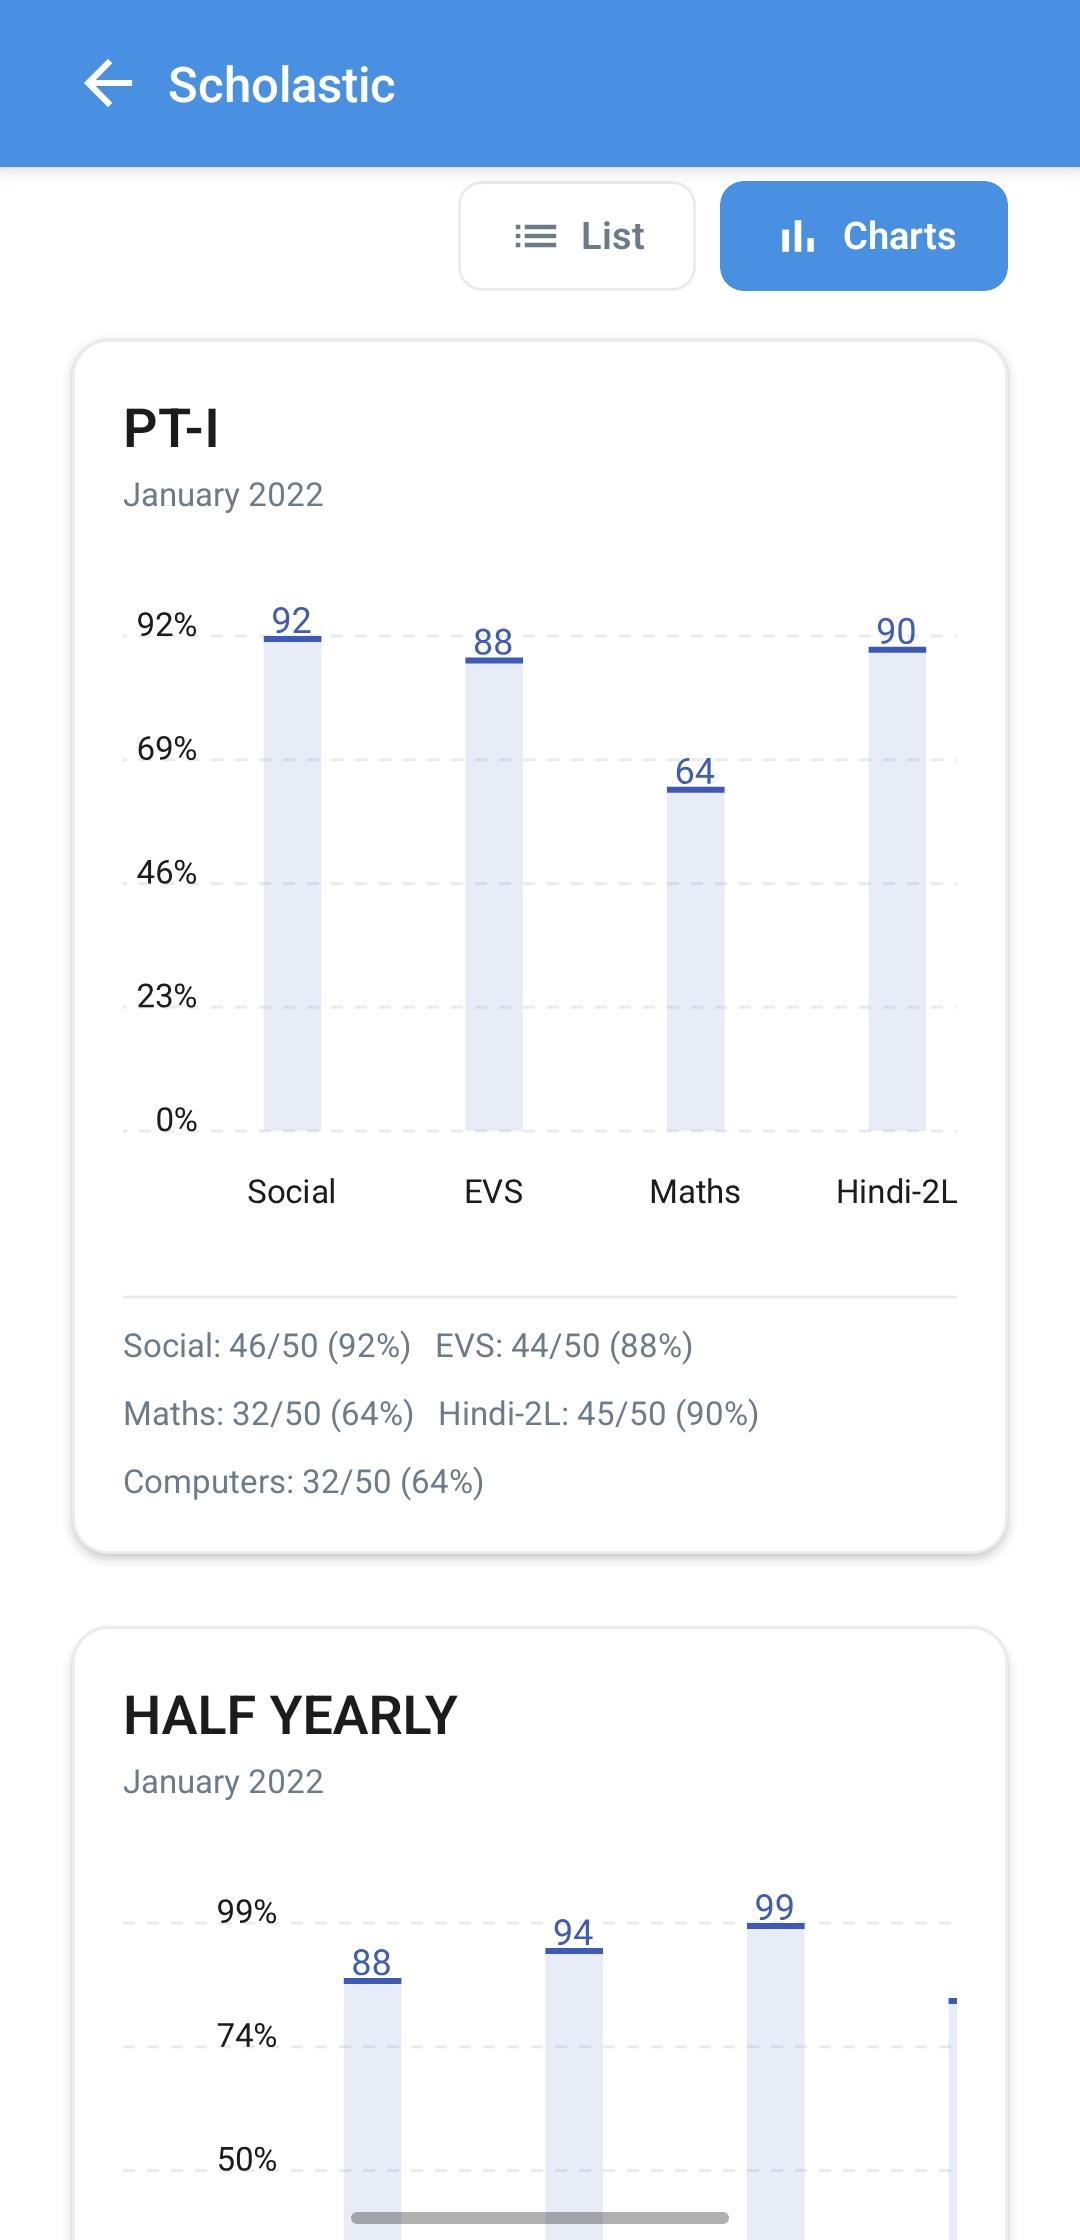1080x2240 pixels.
Task: Tap the Scholastic page title
Action: pyautogui.click(x=282, y=85)
